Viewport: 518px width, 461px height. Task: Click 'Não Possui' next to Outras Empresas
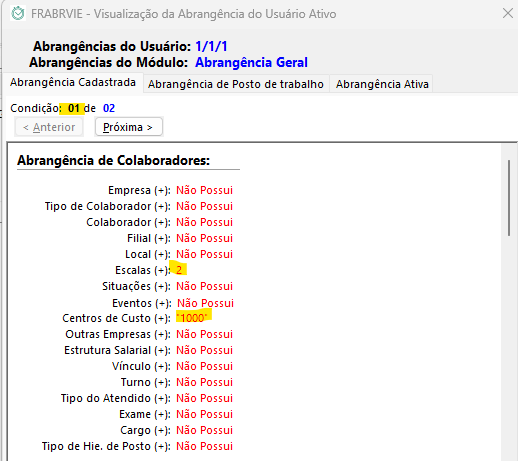click(204, 334)
